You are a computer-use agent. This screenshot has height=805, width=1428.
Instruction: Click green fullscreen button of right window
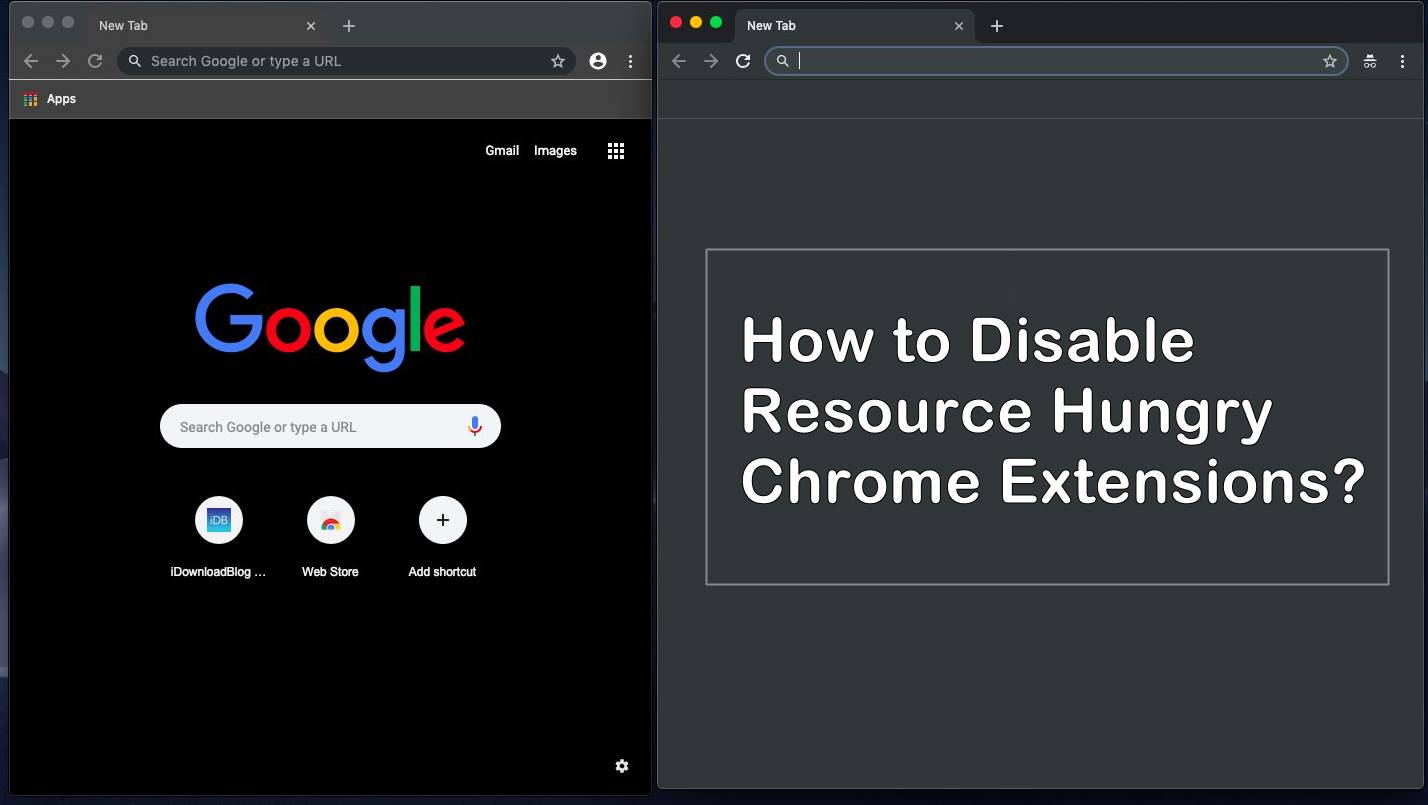click(716, 22)
